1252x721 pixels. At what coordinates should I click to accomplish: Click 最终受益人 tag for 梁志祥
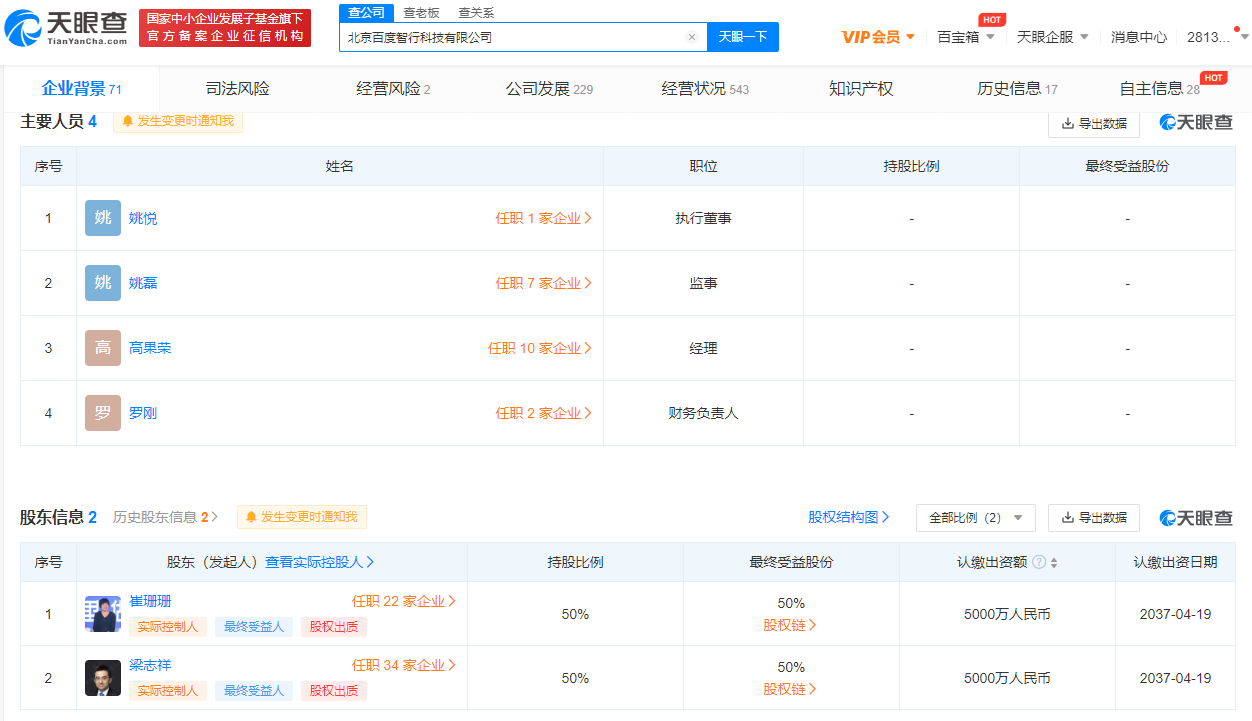pos(254,691)
